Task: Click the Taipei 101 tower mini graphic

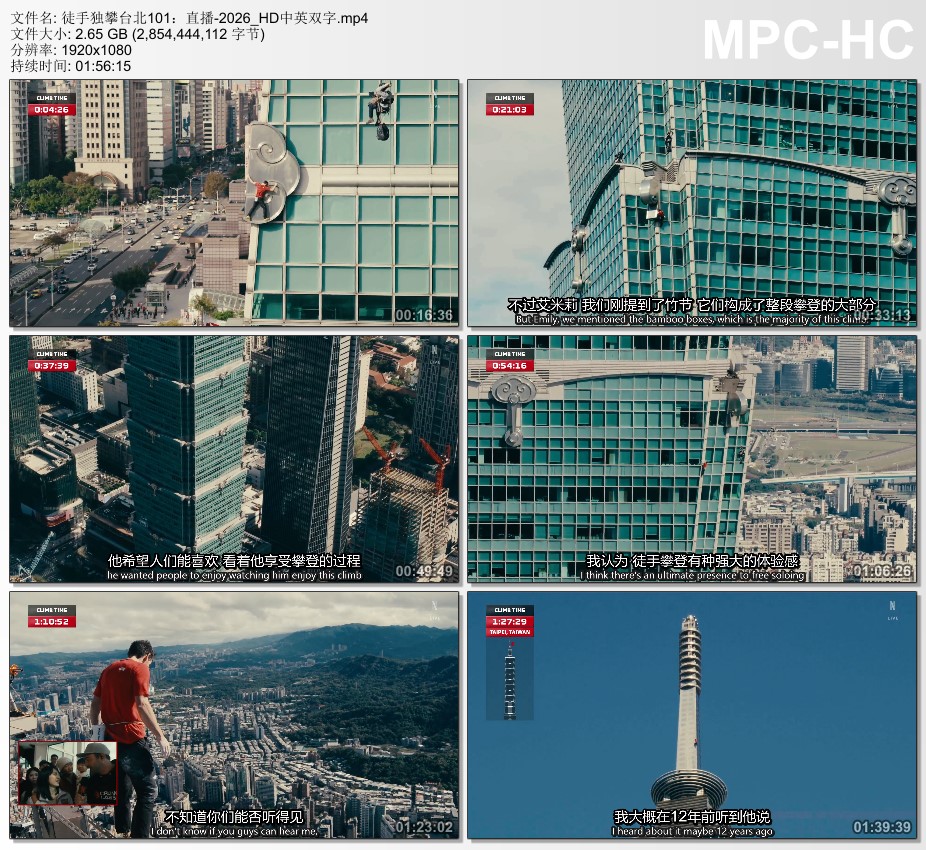Action: (510, 680)
